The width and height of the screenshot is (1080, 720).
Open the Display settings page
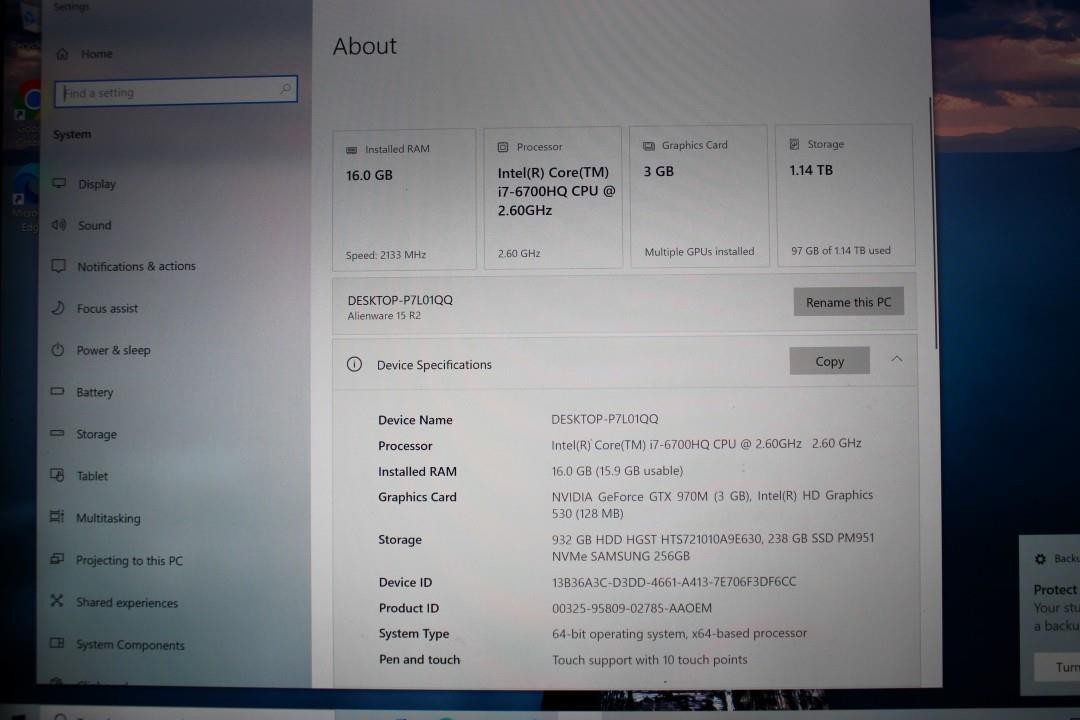97,184
